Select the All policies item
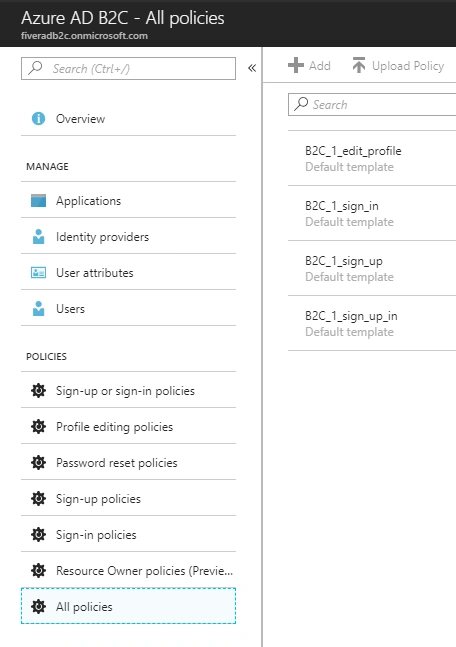Viewport: 456px width, 647px height. [128, 606]
